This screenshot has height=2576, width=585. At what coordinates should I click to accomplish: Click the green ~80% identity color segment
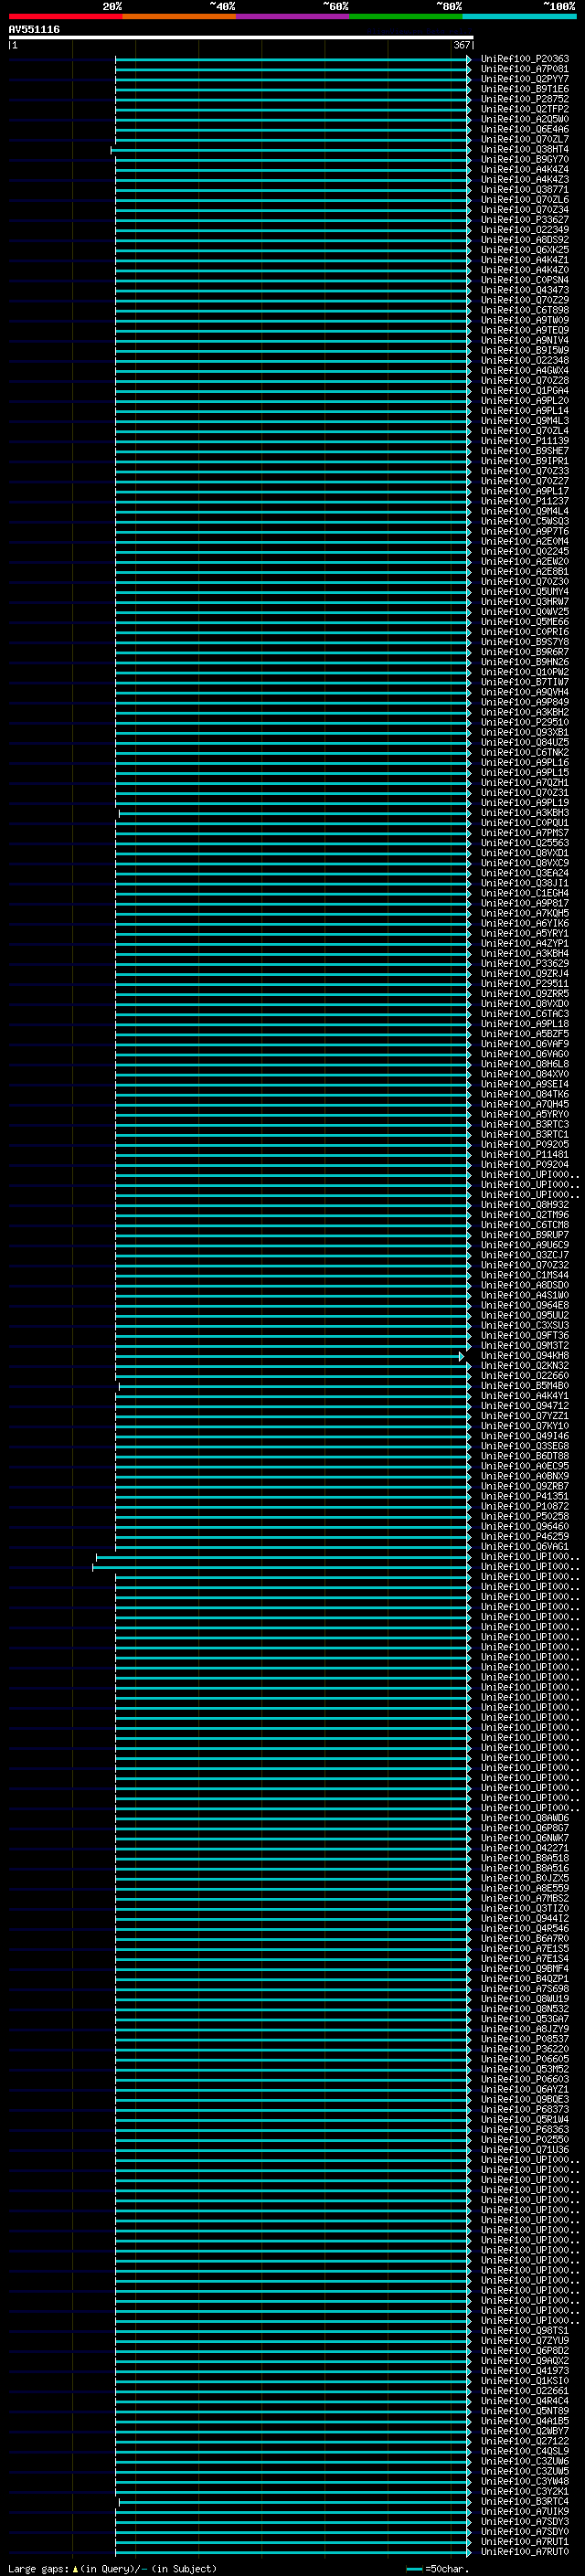pyautogui.click(x=406, y=16)
